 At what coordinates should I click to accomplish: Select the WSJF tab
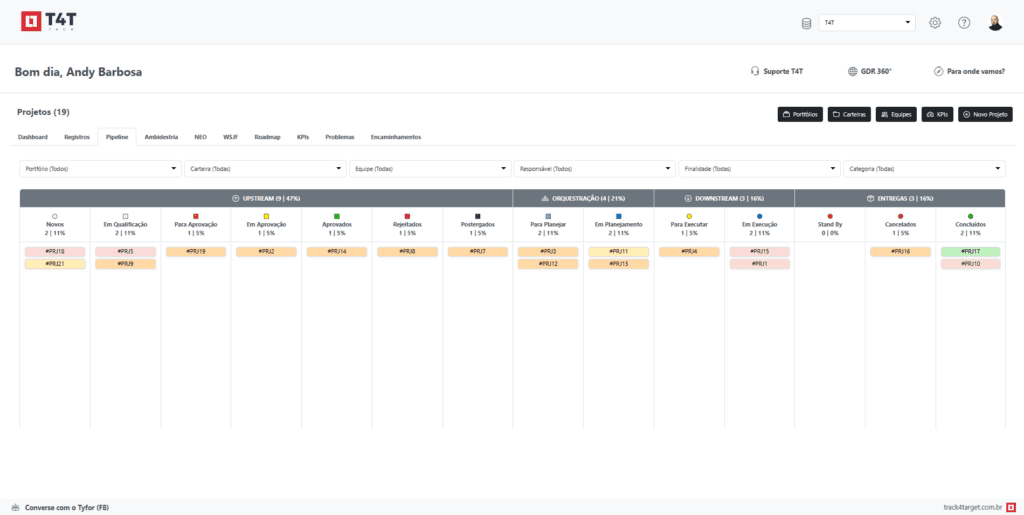231,136
